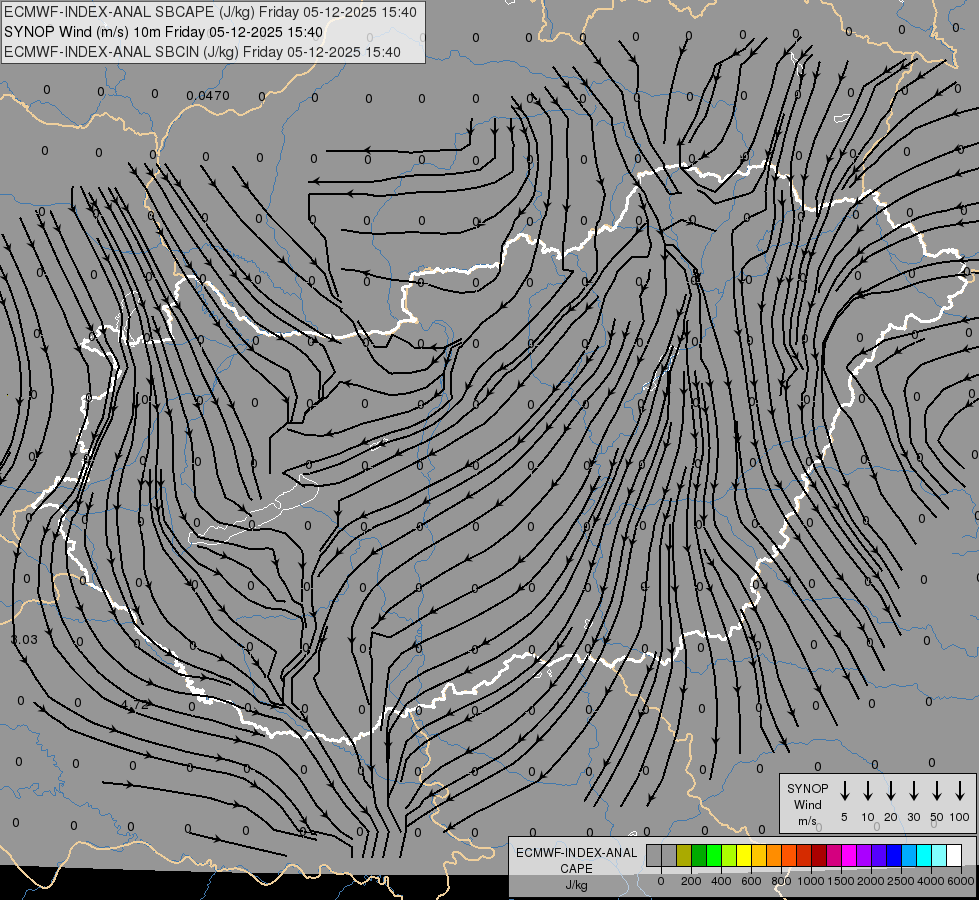Select the purple CAPE swatch near 2000
979x900 pixels.
tap(864, 855)
